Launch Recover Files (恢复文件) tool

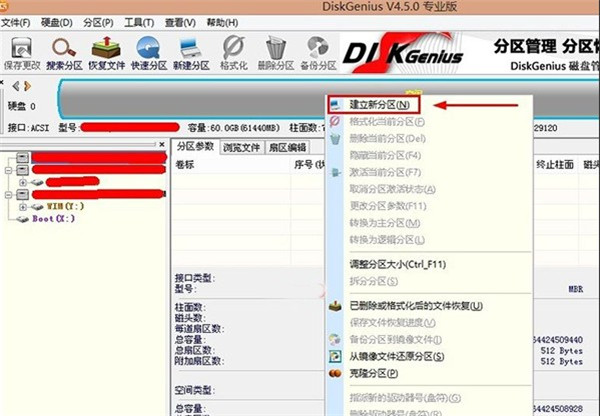106,54
